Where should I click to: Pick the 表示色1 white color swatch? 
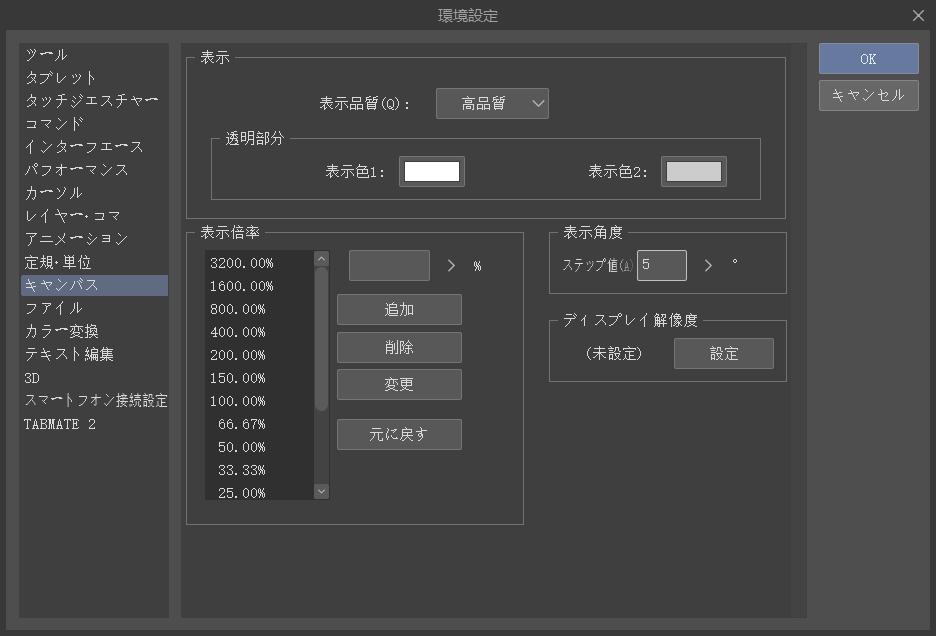(432, 171)
